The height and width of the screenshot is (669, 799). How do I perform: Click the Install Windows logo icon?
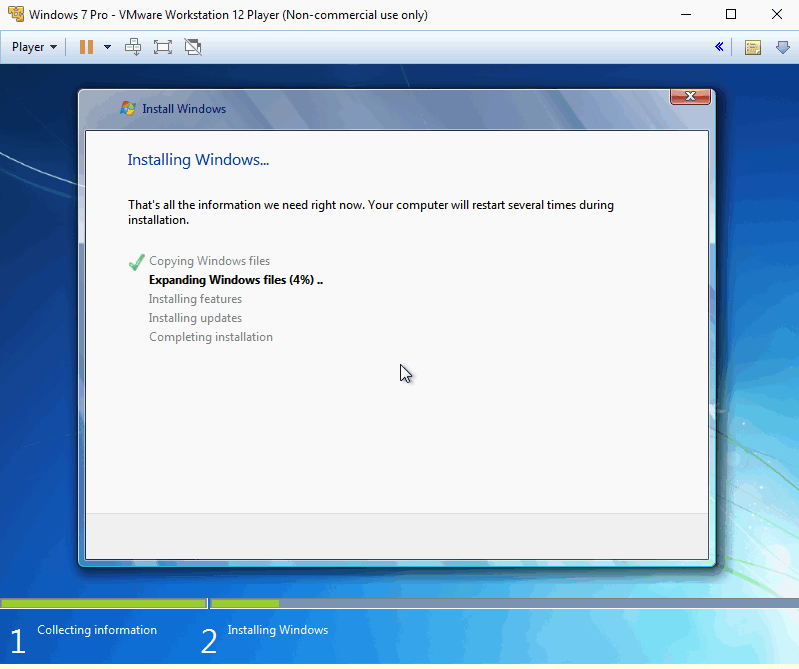[127, 109]
